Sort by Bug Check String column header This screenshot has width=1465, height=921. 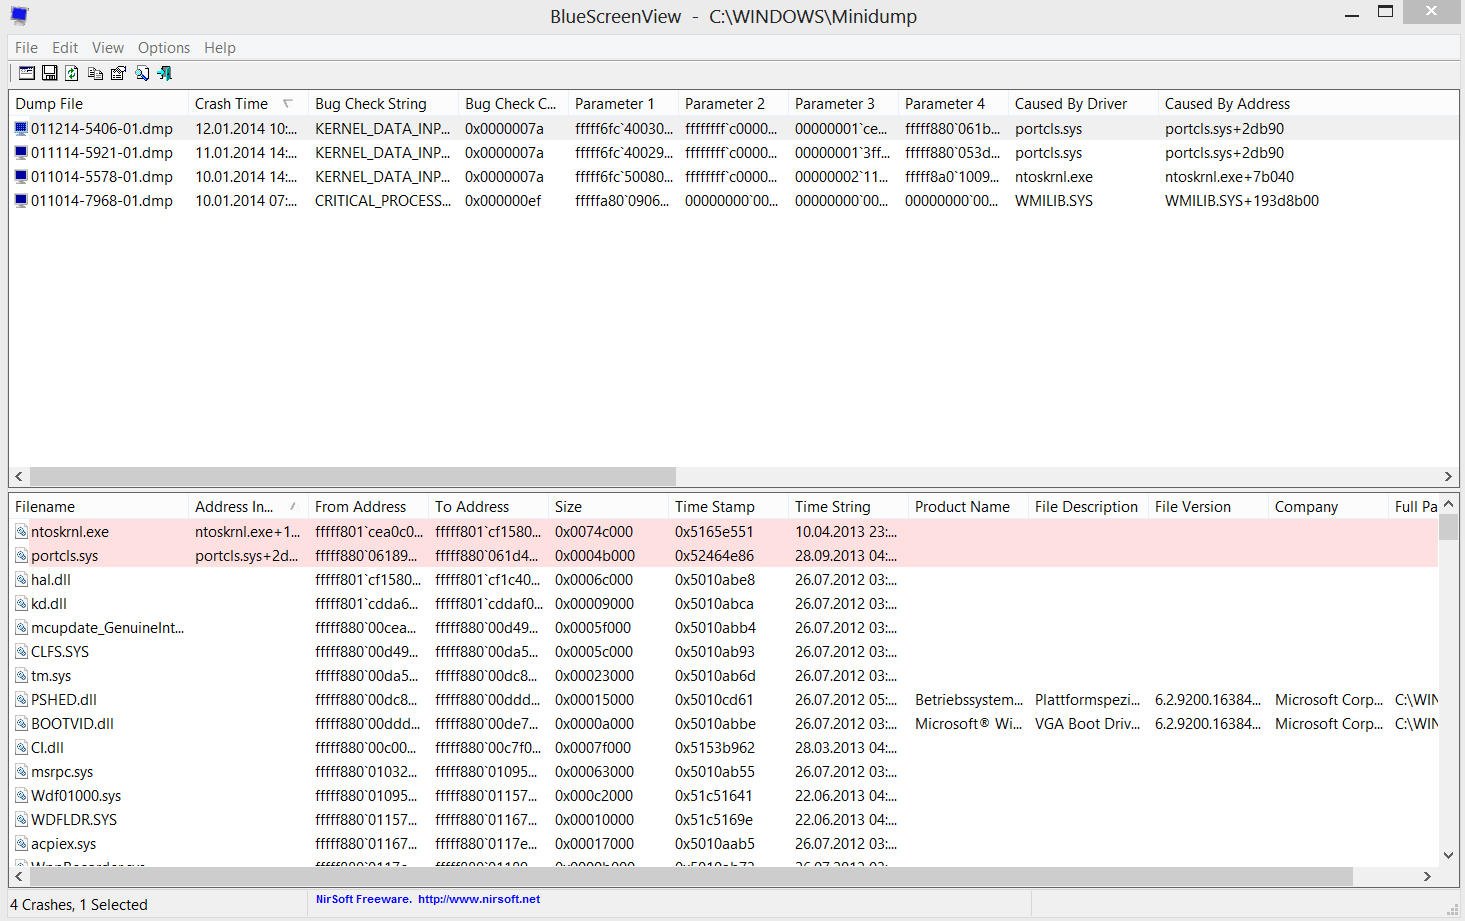[x=383, y=103]
